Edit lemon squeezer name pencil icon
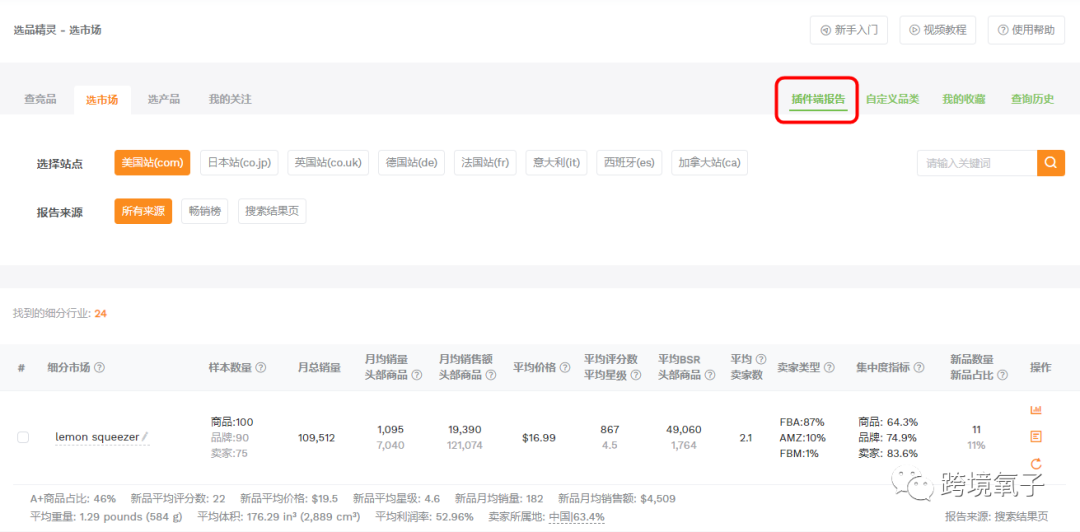 145,436
